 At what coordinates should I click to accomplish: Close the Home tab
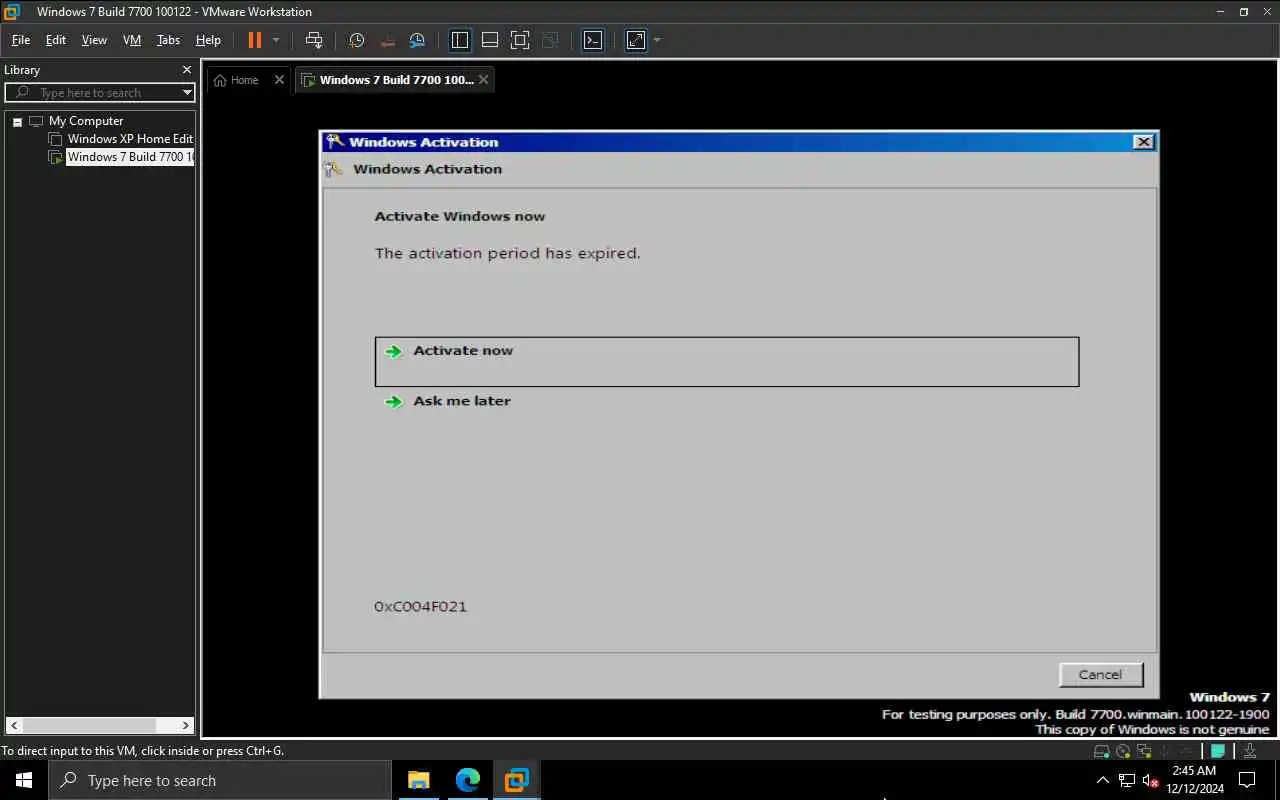279,80
